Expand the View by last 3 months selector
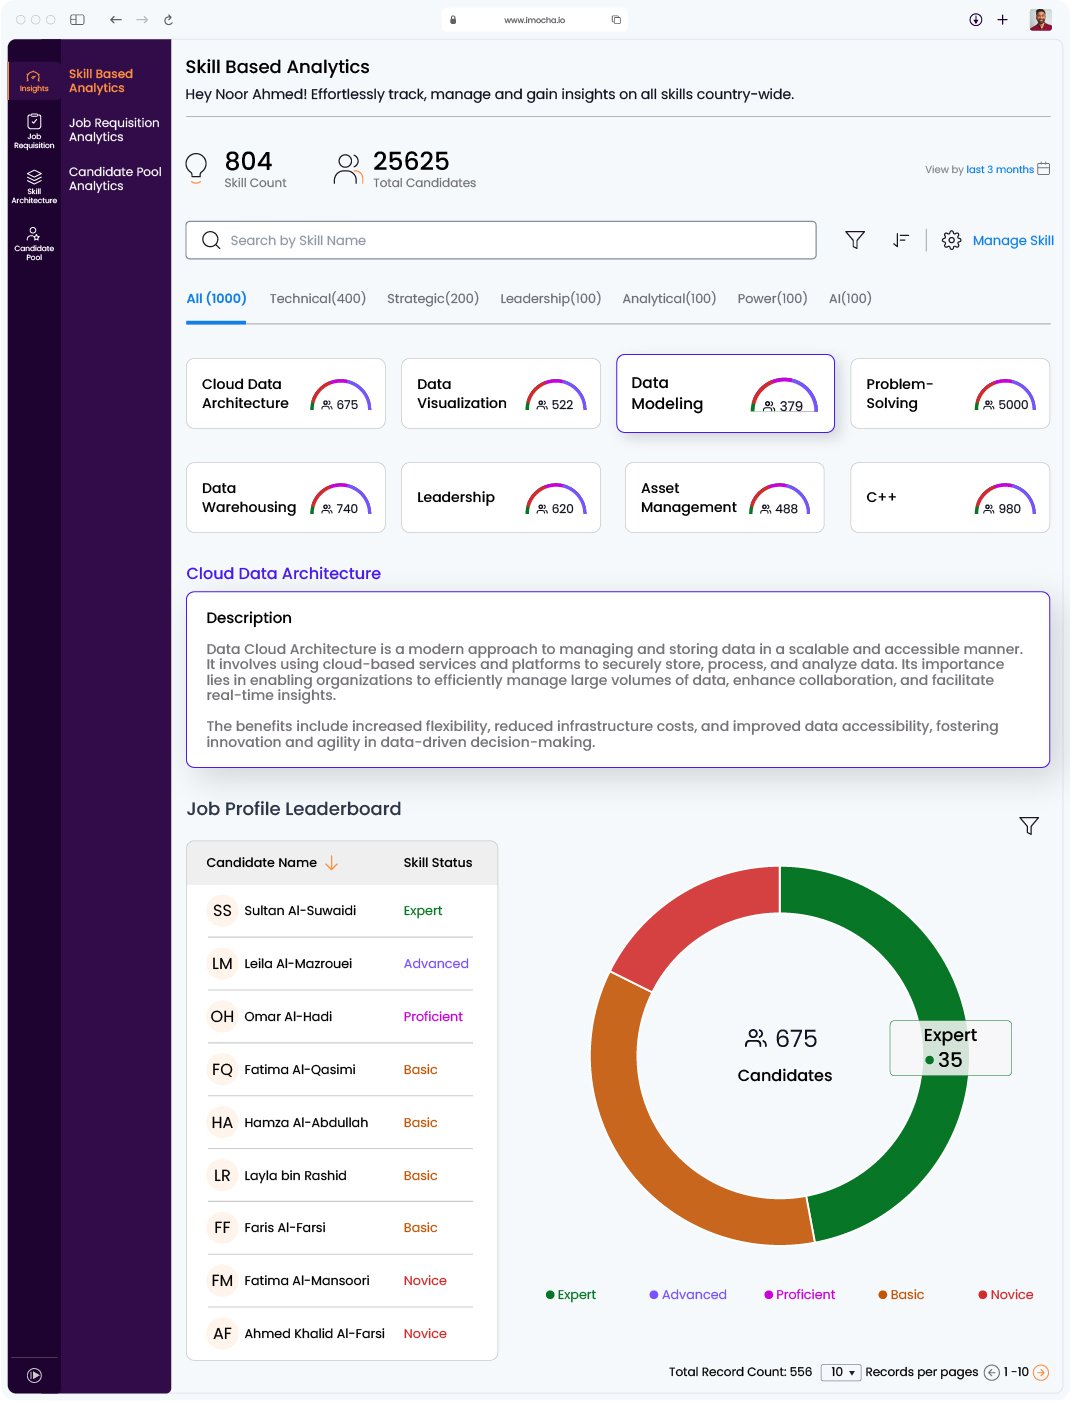This screenshot has width=1070, height=1401. [998, 169]
